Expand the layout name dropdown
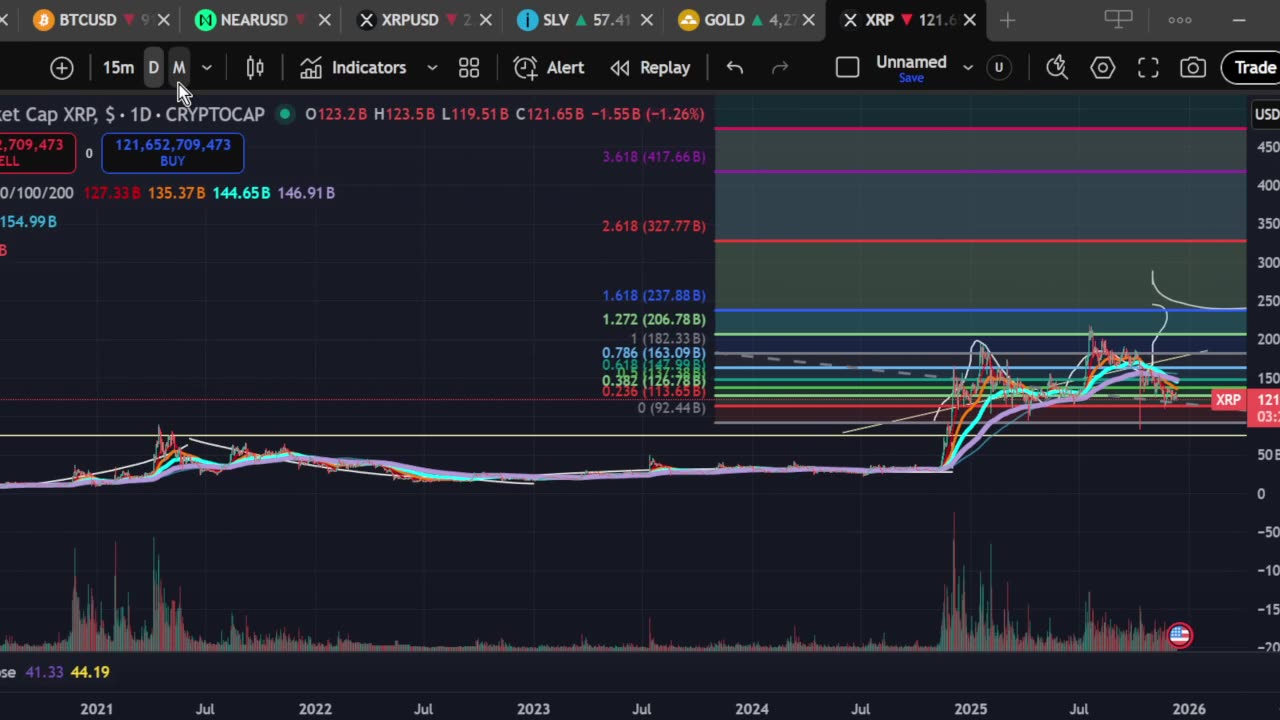The width and height of the screenshot is (1280, 720). click(968, 68)
